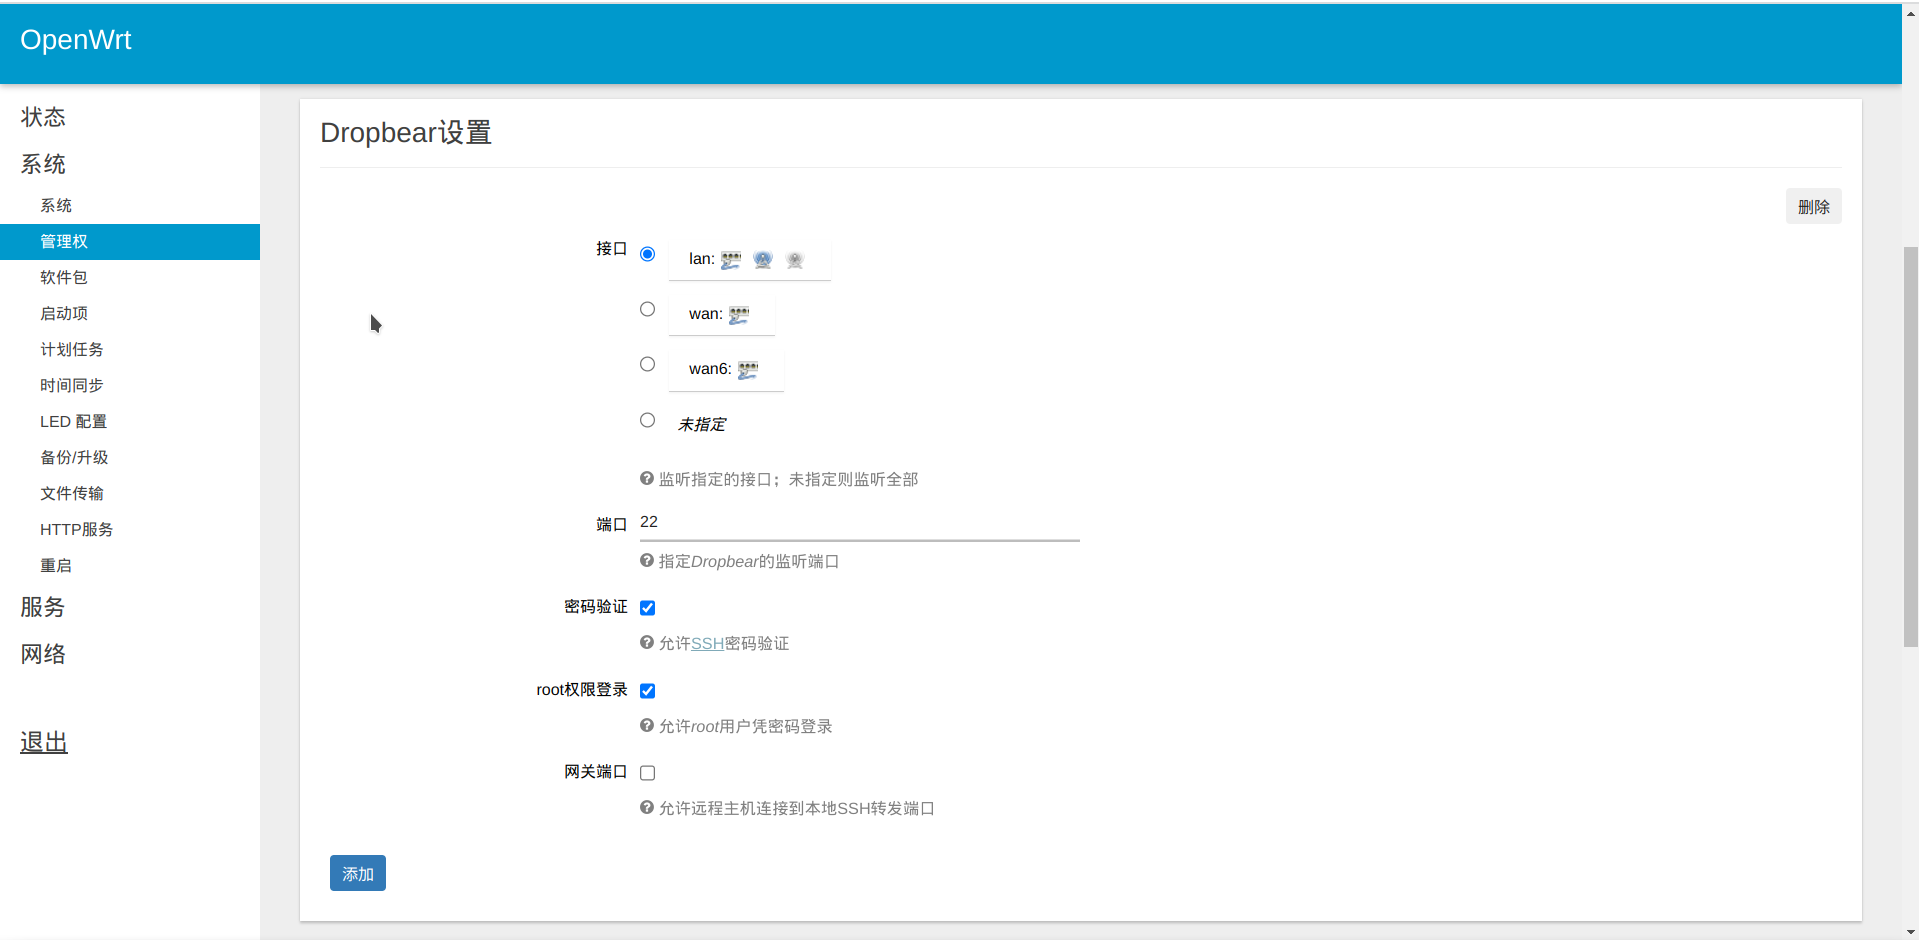
Task: Click the 接口 field label
Action: click(612, 248)
